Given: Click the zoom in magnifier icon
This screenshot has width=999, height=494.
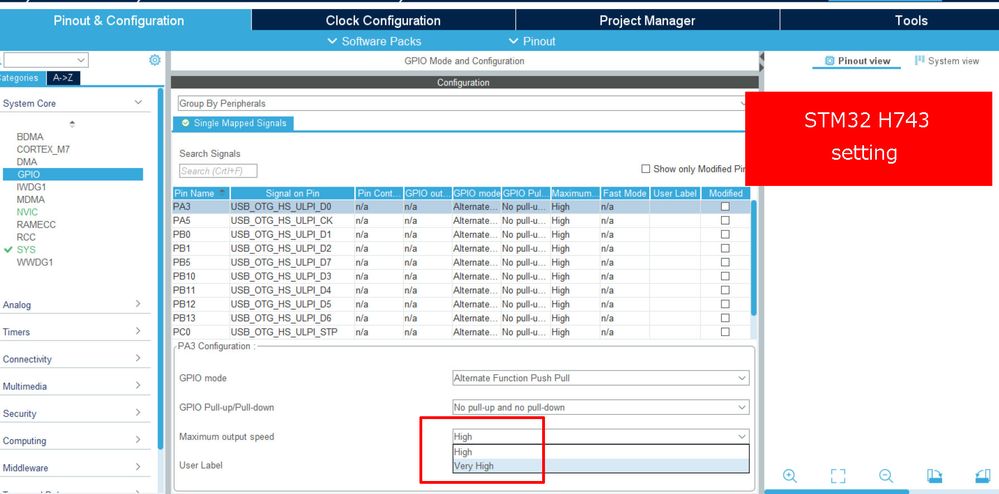Looking at the screenshot, I should [790, 476].
